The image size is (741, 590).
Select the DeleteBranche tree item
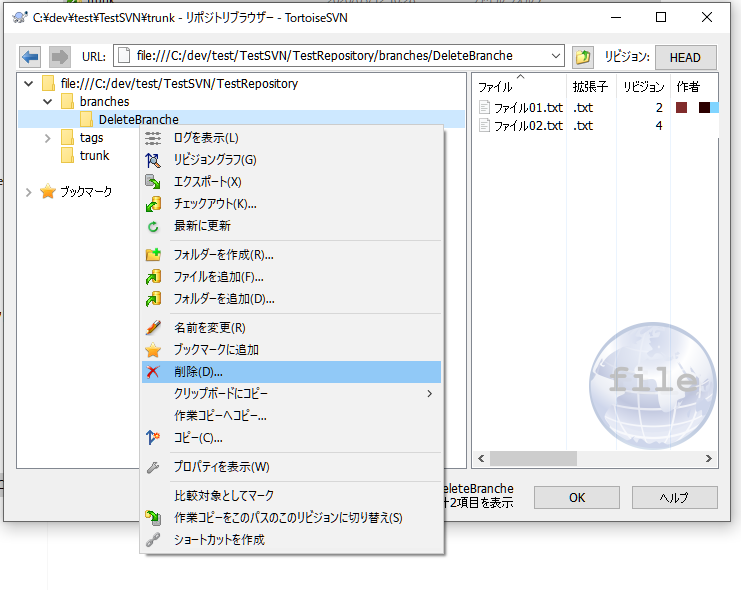pyautogui.click(x=138, y=120)
